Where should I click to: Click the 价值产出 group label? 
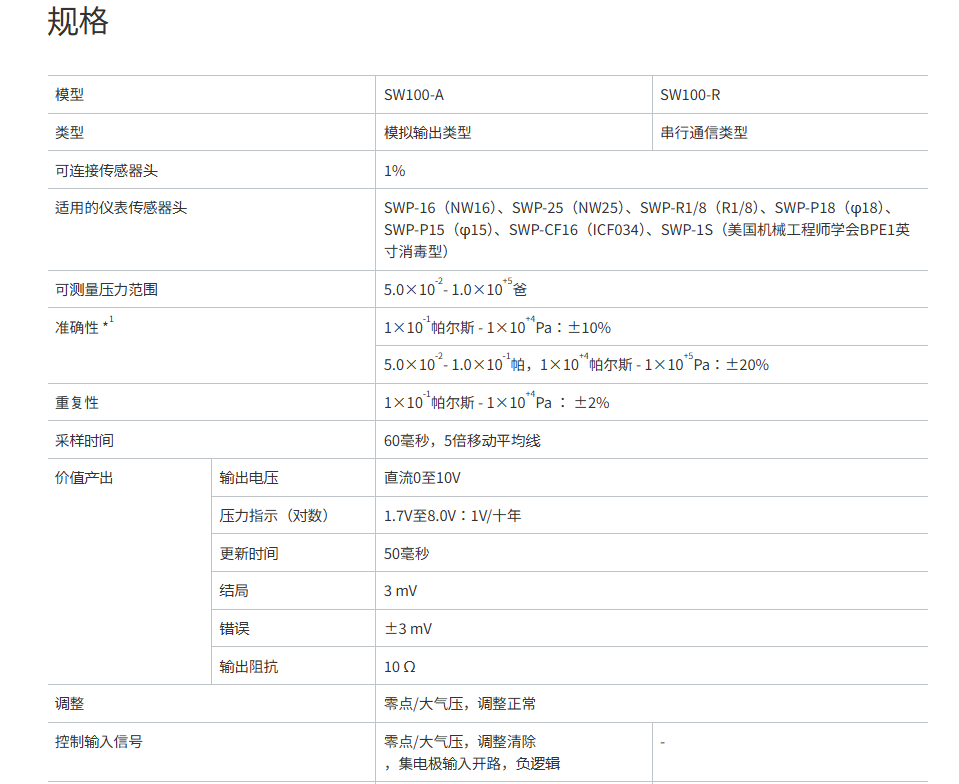click(x=84, y=478)
